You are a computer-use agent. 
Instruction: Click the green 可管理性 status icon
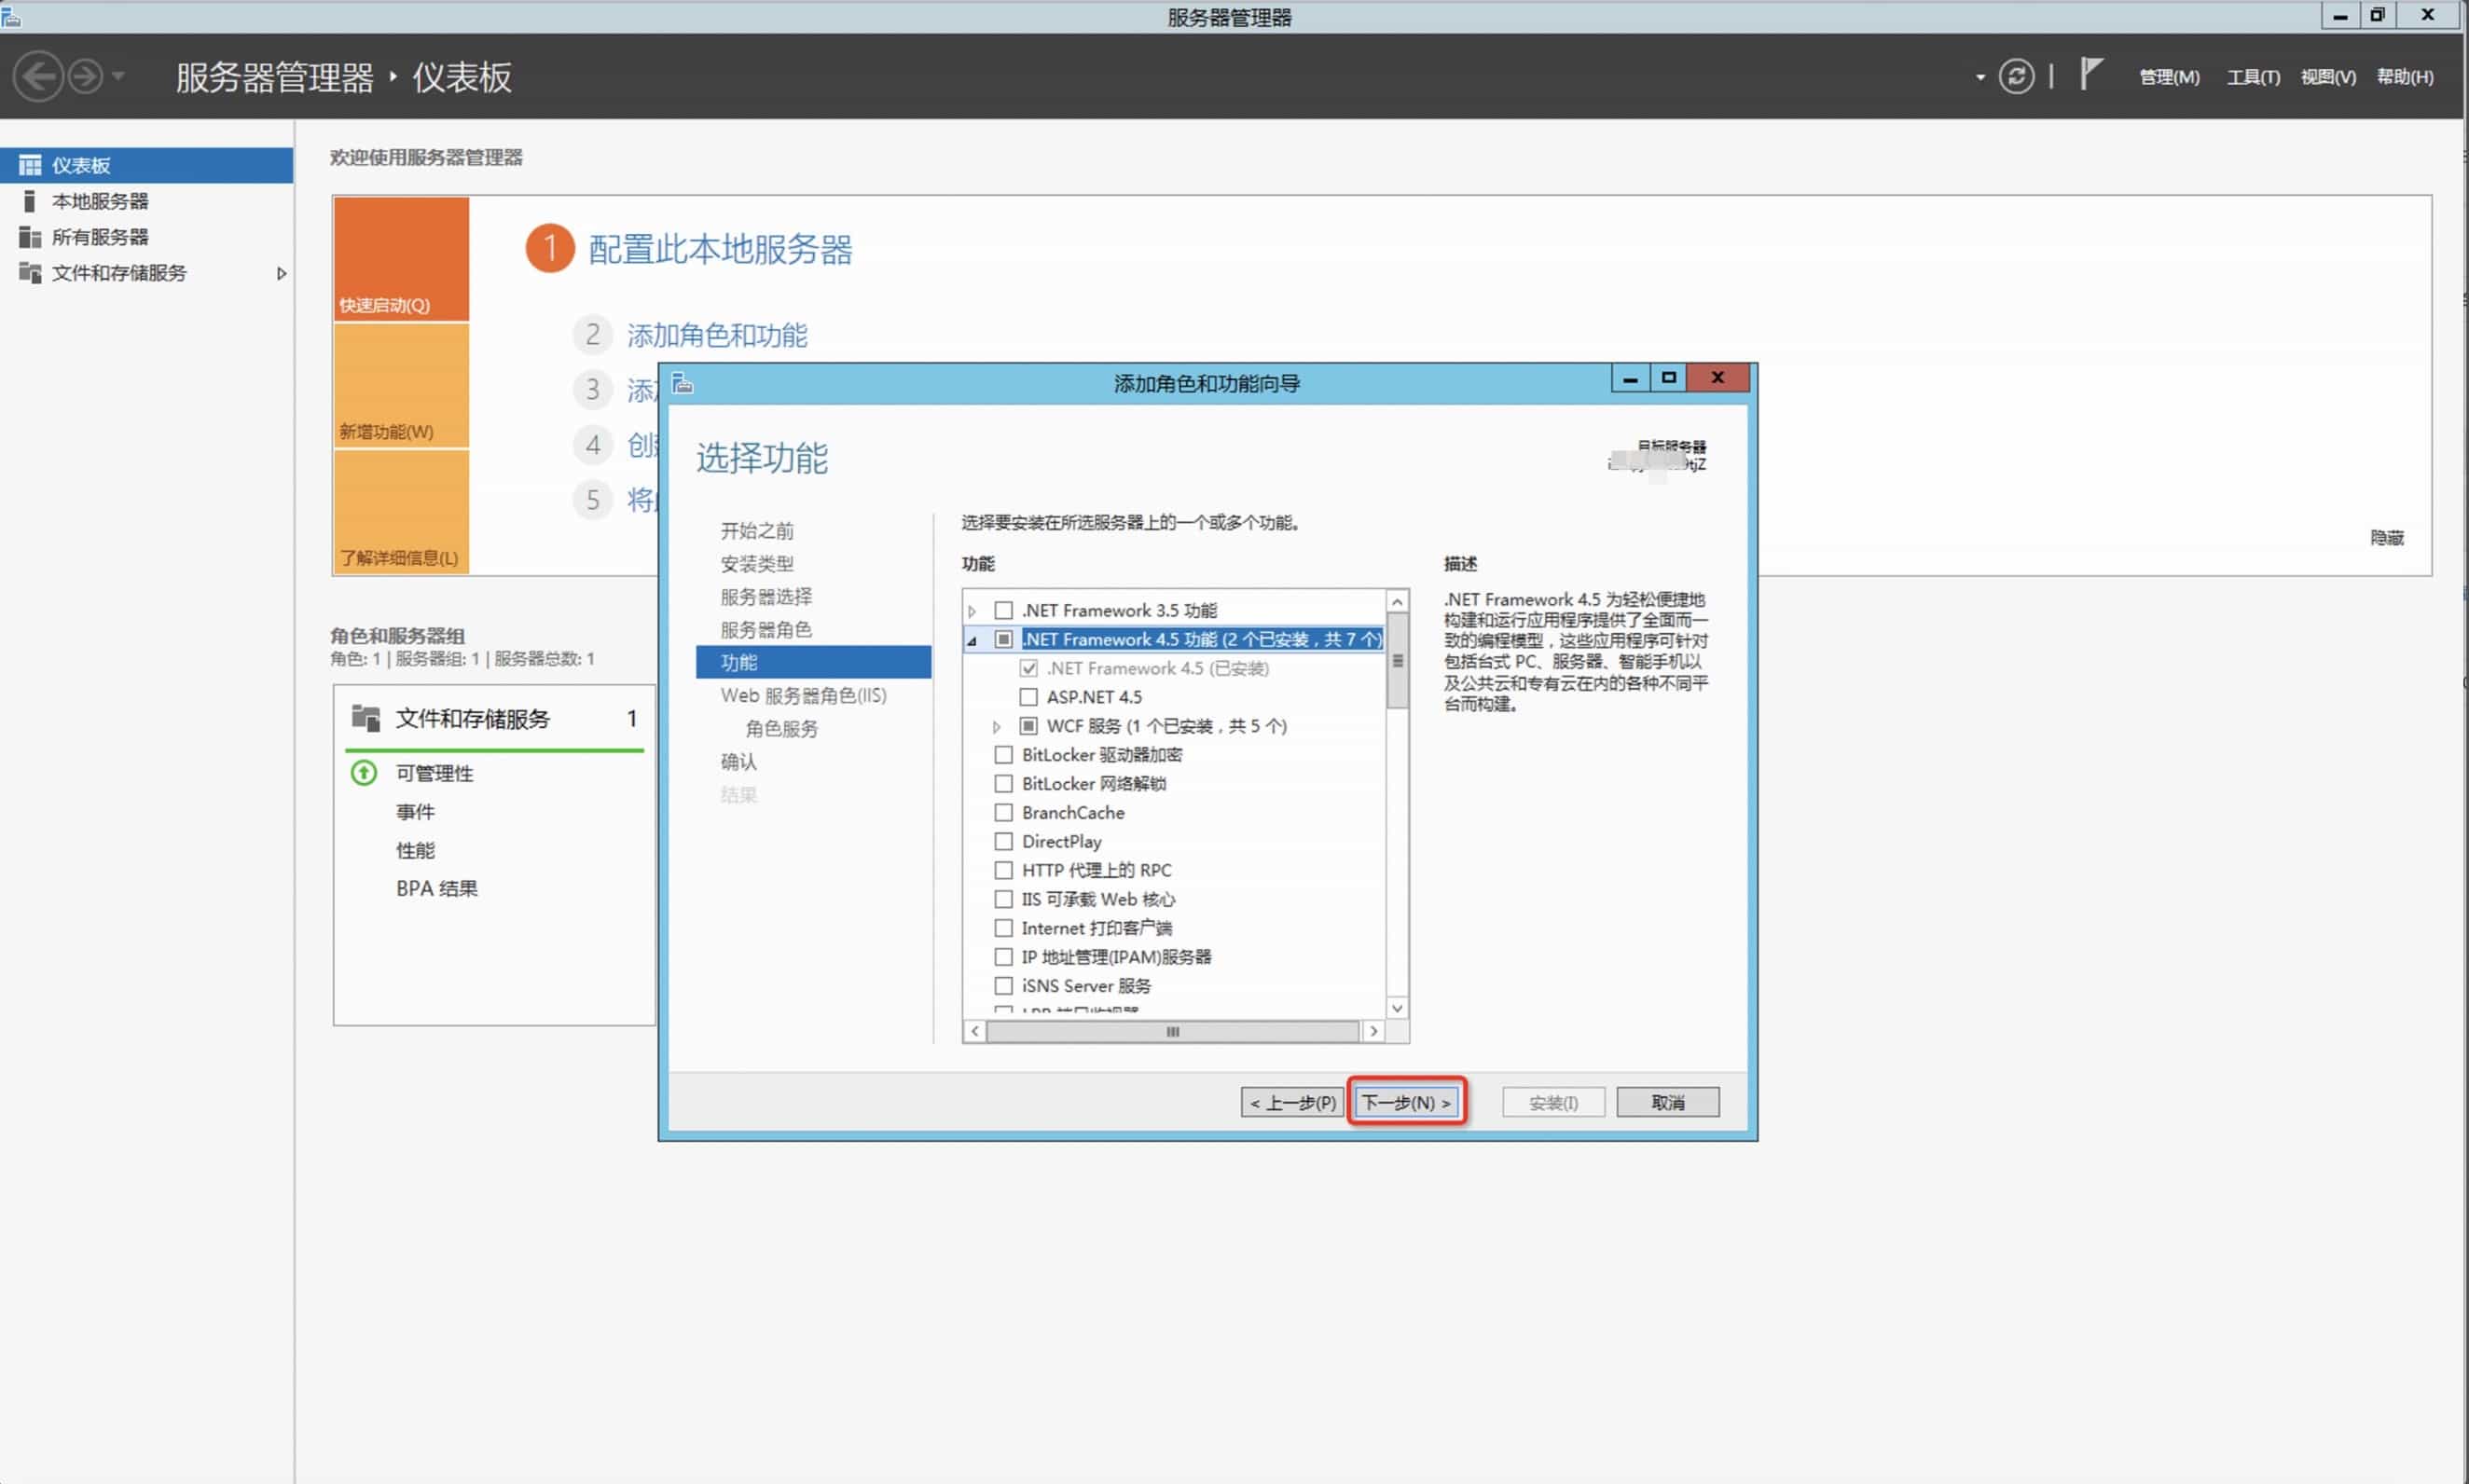coord(364,773)
